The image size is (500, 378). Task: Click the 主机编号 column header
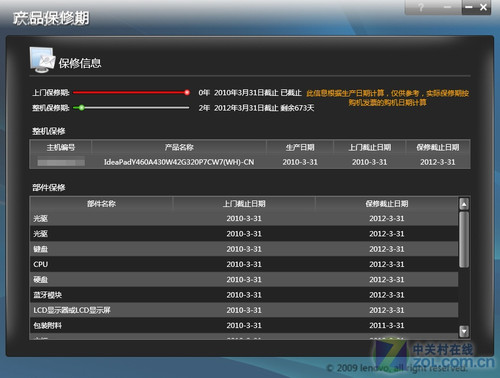[x=61, y=147]
